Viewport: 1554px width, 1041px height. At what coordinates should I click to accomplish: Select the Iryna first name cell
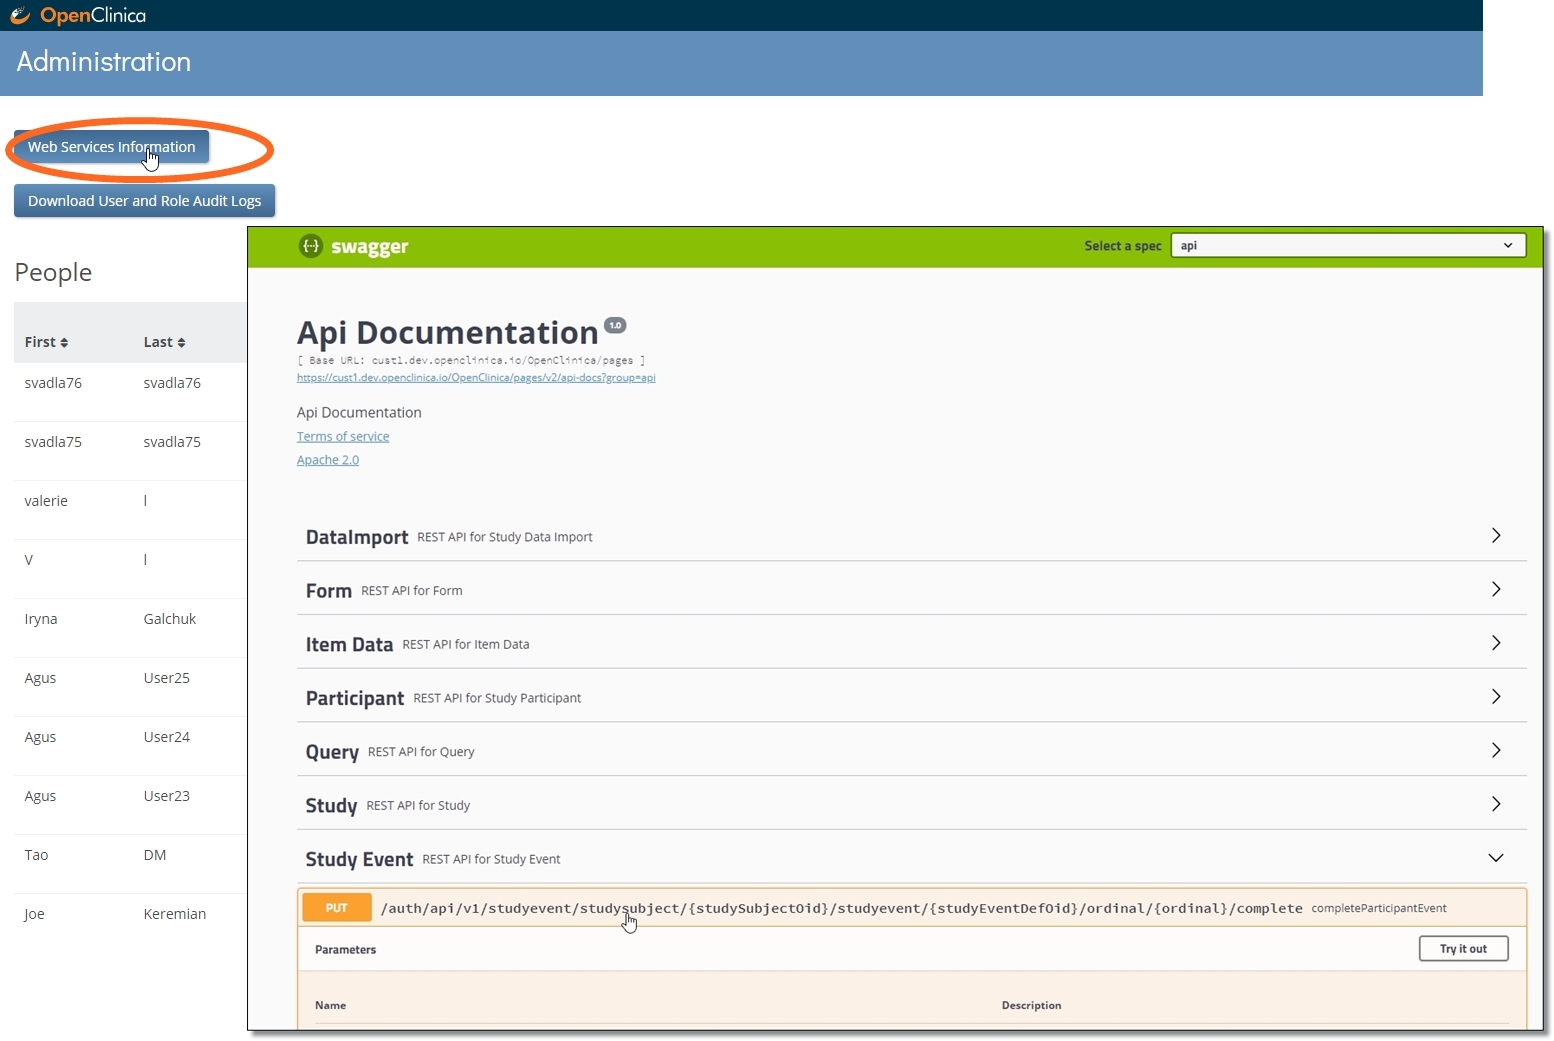(x=41, y=619)
